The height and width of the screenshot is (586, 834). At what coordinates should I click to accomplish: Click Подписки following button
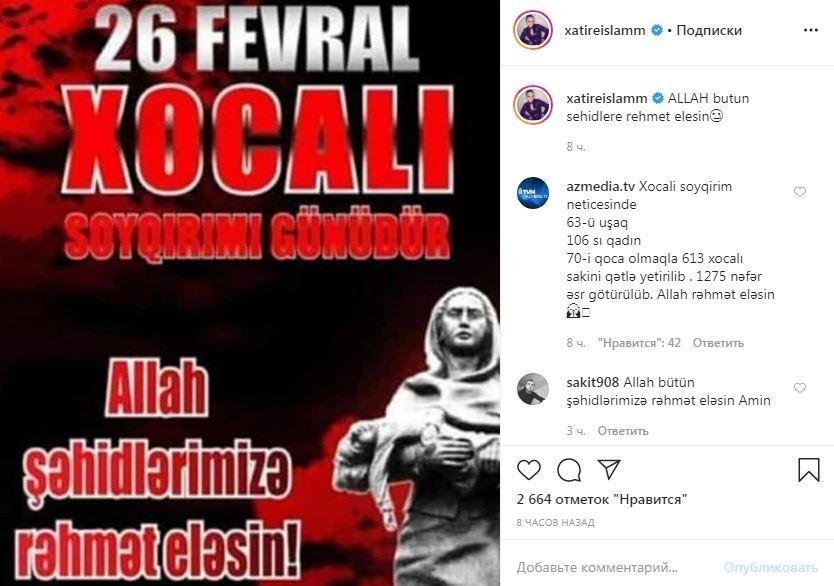tap(709, 30)
